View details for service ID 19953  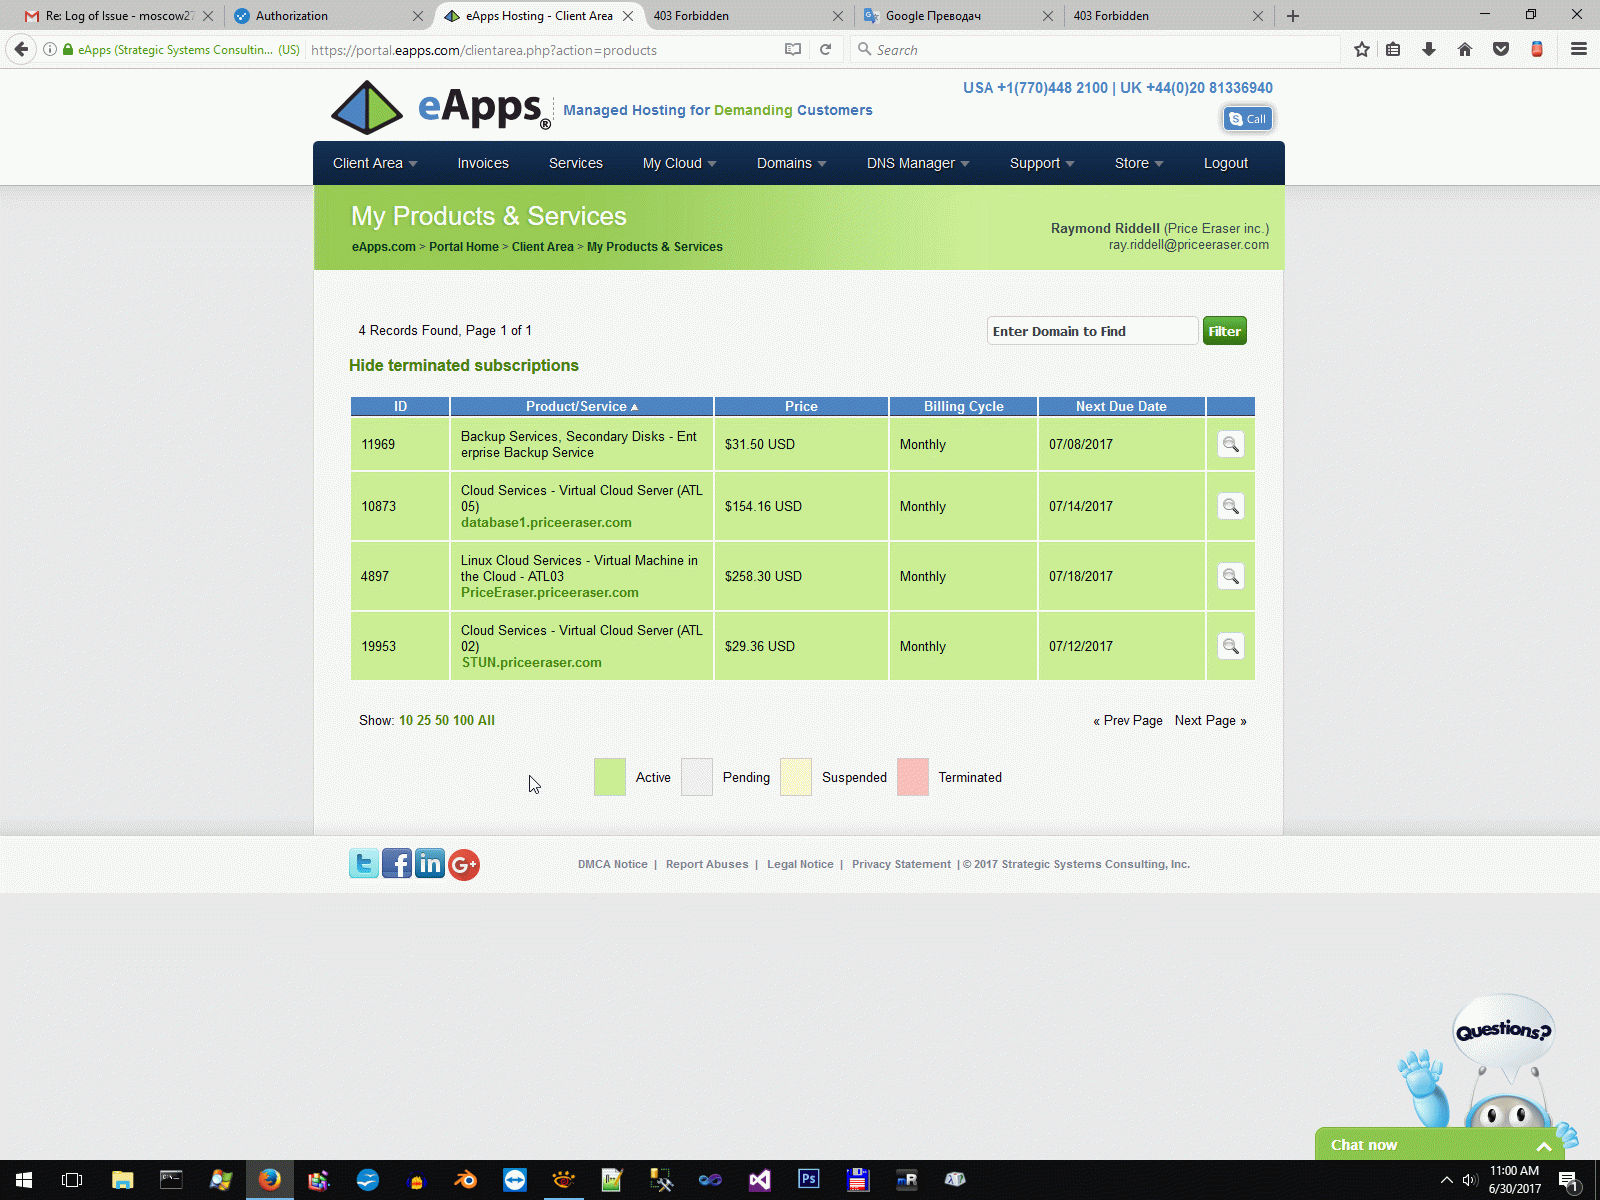pyautogui.click(x=1231, y=646)
